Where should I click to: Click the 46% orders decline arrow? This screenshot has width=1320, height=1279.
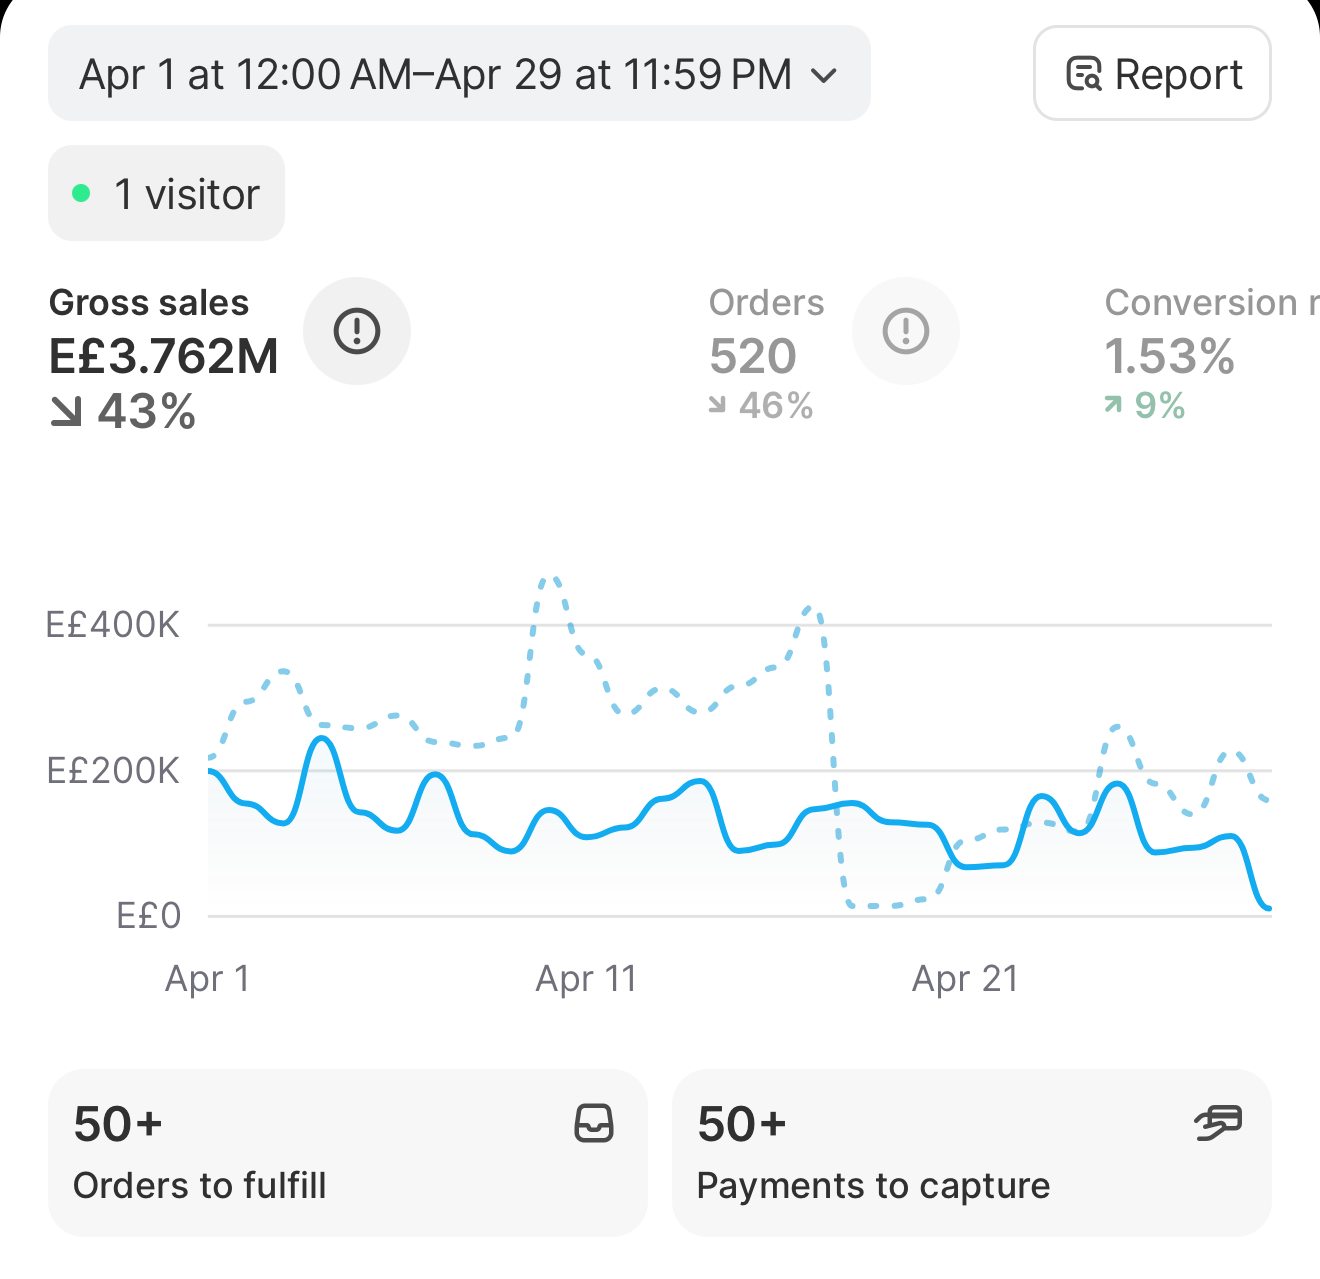point(717,404)
